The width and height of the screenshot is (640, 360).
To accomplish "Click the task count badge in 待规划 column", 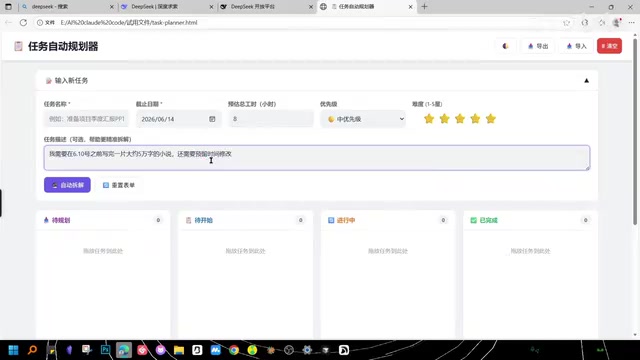I will (158, 220).
